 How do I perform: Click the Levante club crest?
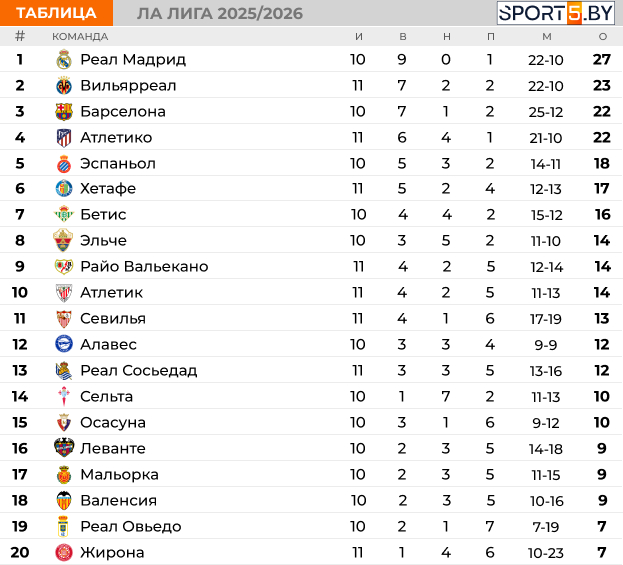[64, 448]
